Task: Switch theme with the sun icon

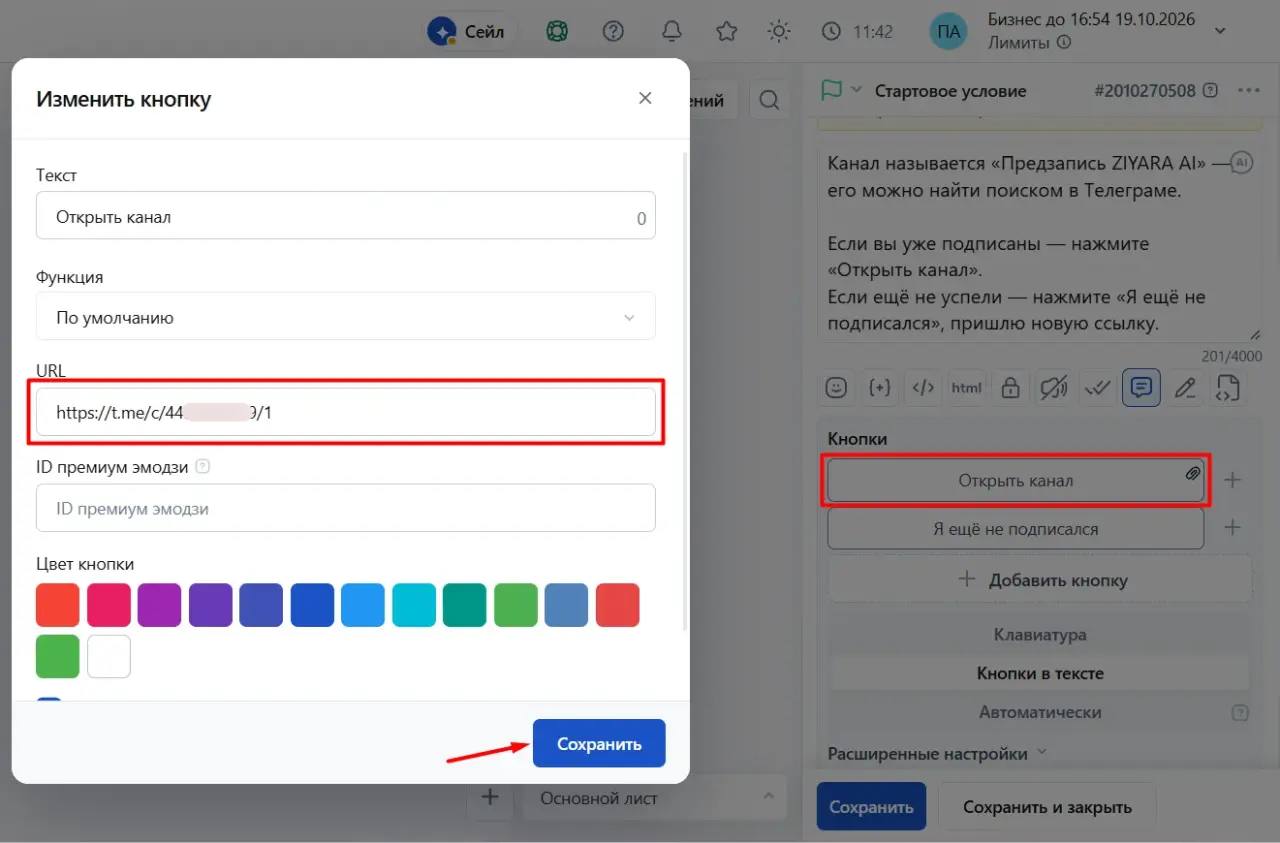Action: [779, 32]
